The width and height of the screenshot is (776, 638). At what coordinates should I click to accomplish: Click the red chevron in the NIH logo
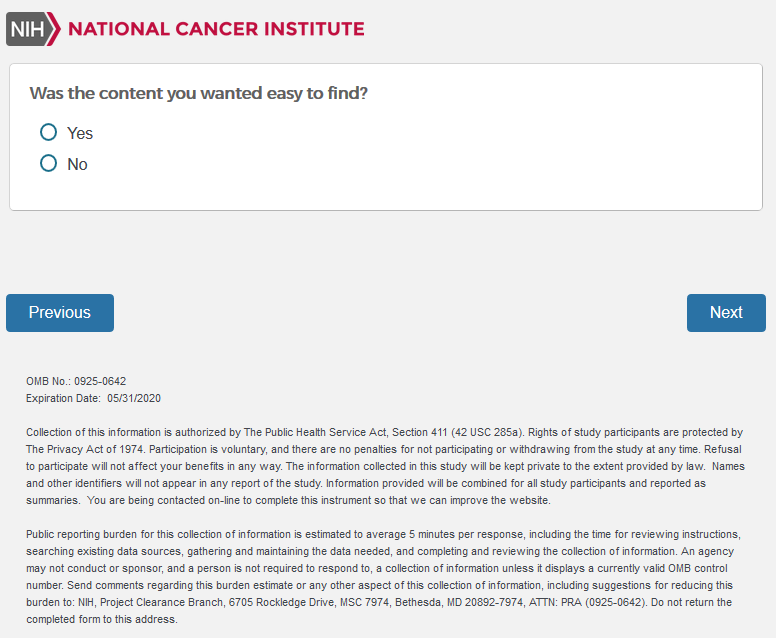click(x=56, y=29)
